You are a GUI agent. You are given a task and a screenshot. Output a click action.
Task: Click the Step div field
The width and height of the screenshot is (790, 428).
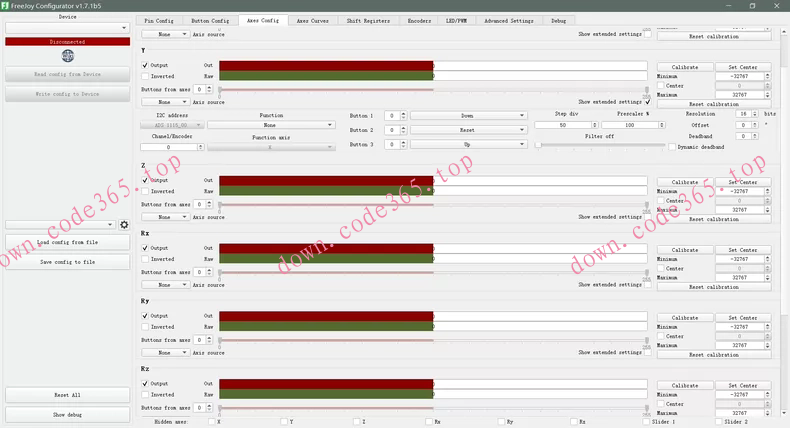(x=566, y=125)
